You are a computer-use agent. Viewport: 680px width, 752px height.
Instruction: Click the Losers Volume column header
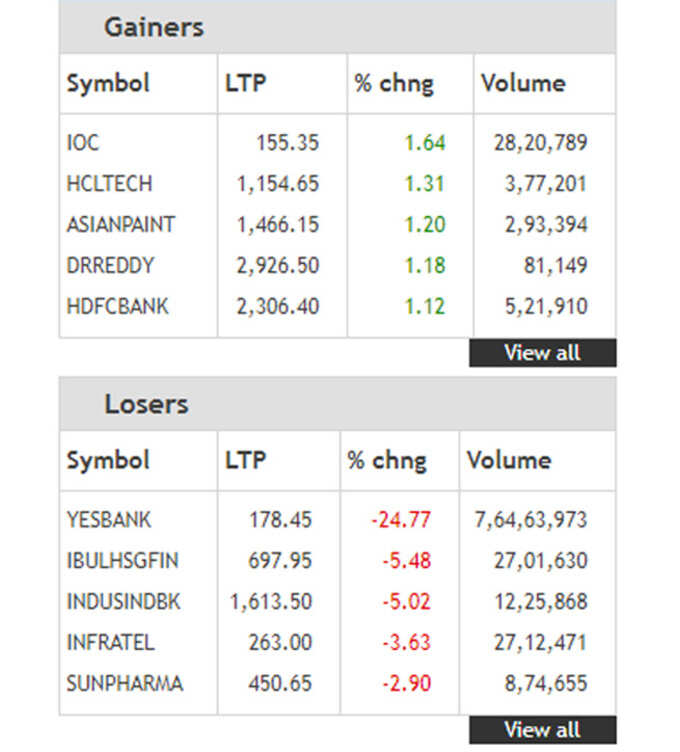click(x=509, y=460)
